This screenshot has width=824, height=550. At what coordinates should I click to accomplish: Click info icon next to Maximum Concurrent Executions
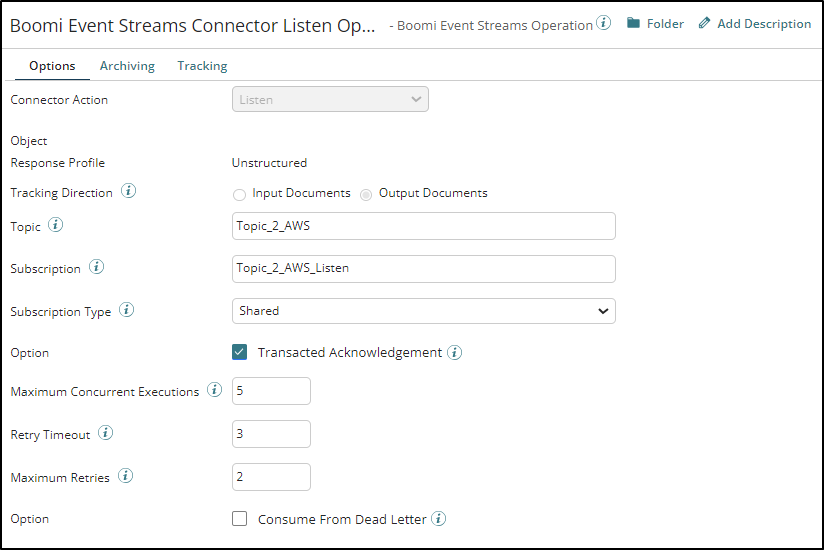coord(214,390)
